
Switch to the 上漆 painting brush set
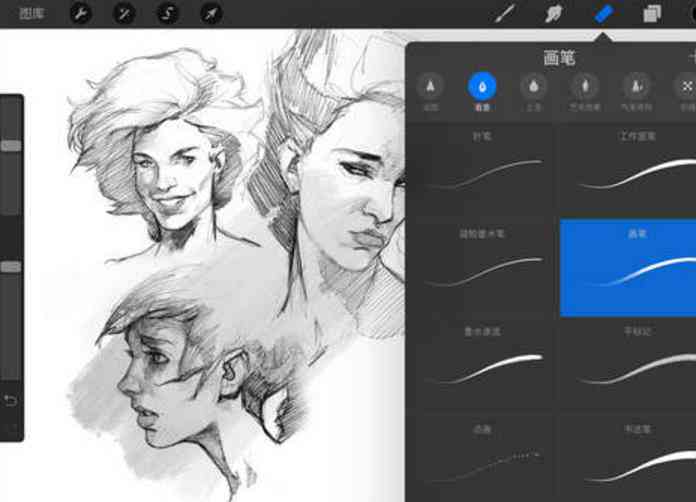coord(534,92)
